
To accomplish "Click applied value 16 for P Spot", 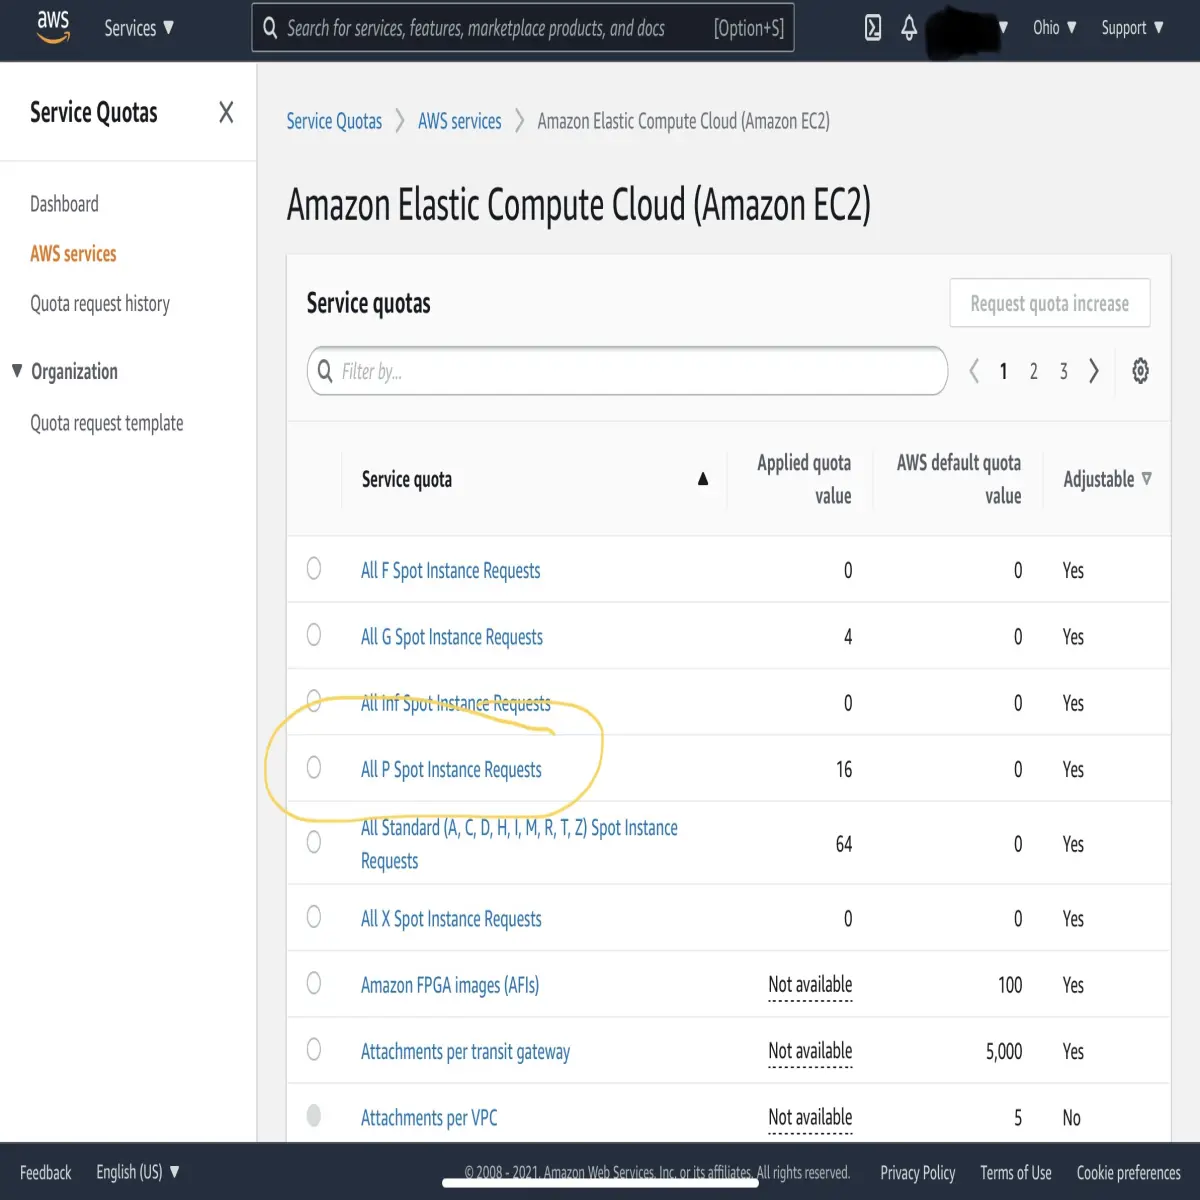I will pyautogui.click(x=844, y=769).
